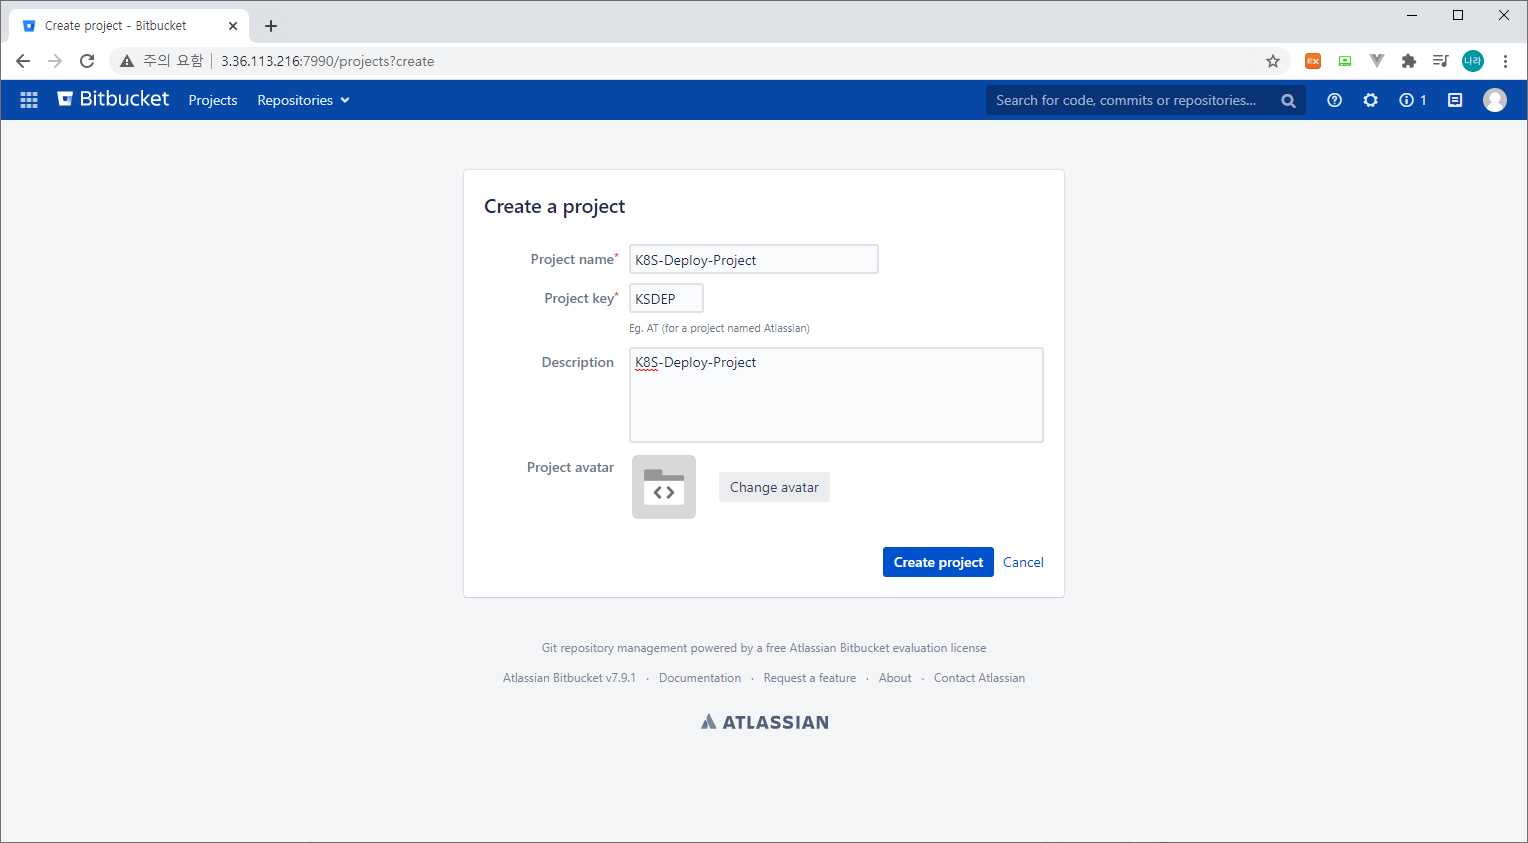Click the browser extensions puzzle icon

pyautogui.click(x=1408, y=61)
